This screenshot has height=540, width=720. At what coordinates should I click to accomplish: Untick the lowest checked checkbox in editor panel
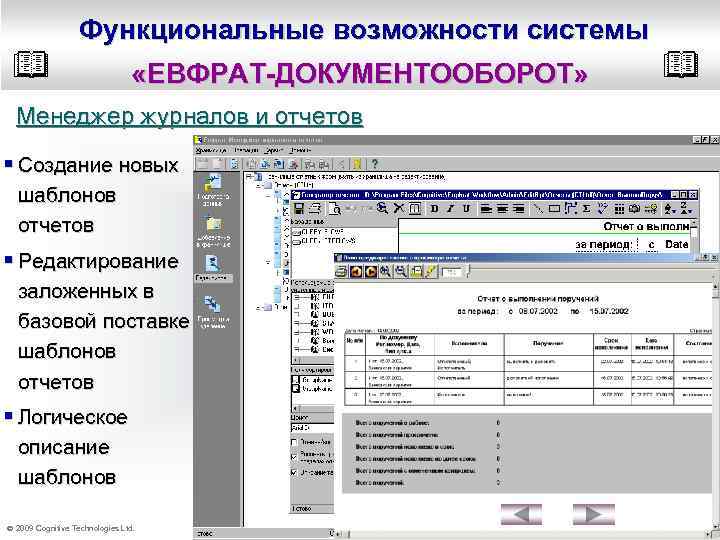(x=294, y=472)
